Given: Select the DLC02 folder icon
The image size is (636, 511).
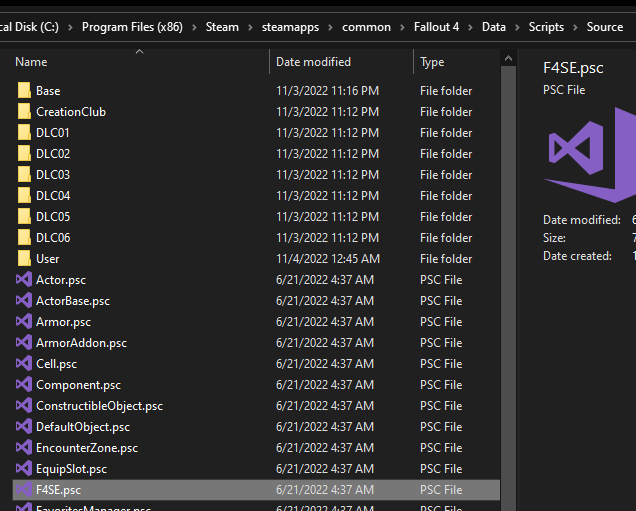Looking at the screenshot, I should click(x=24, y=154).
